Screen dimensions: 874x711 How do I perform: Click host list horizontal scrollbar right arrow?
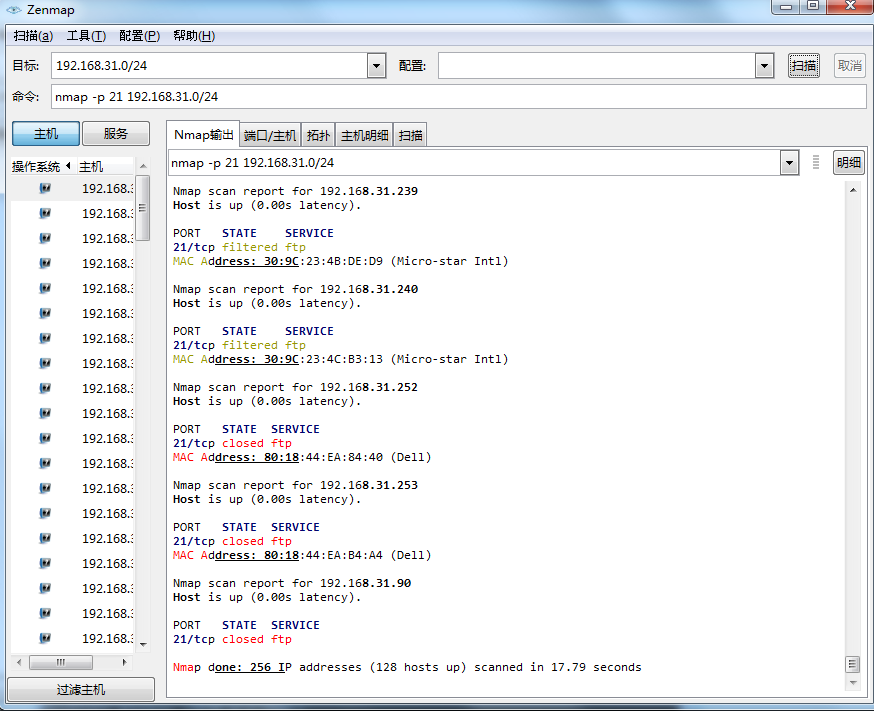click(124, 663)
